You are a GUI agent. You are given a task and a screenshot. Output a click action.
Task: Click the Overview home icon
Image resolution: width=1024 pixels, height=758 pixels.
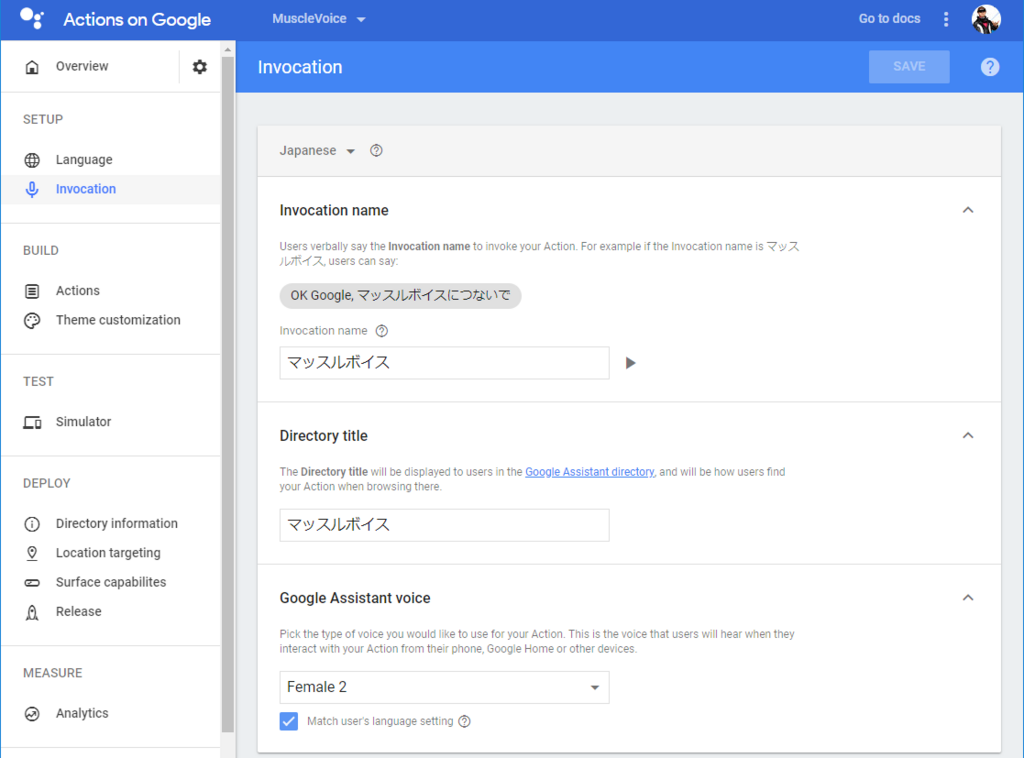[x=32, y=67]
